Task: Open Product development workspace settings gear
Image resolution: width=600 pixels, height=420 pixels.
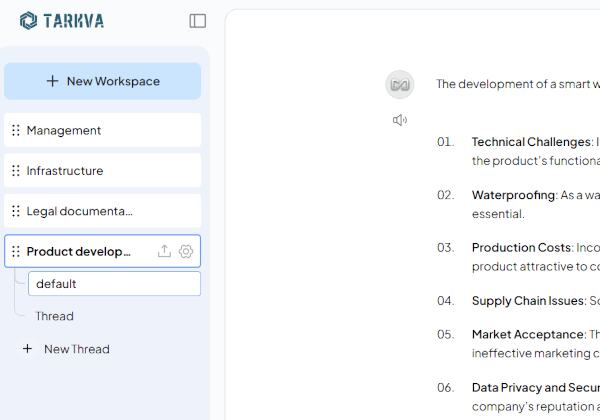Action: [186, 251]
